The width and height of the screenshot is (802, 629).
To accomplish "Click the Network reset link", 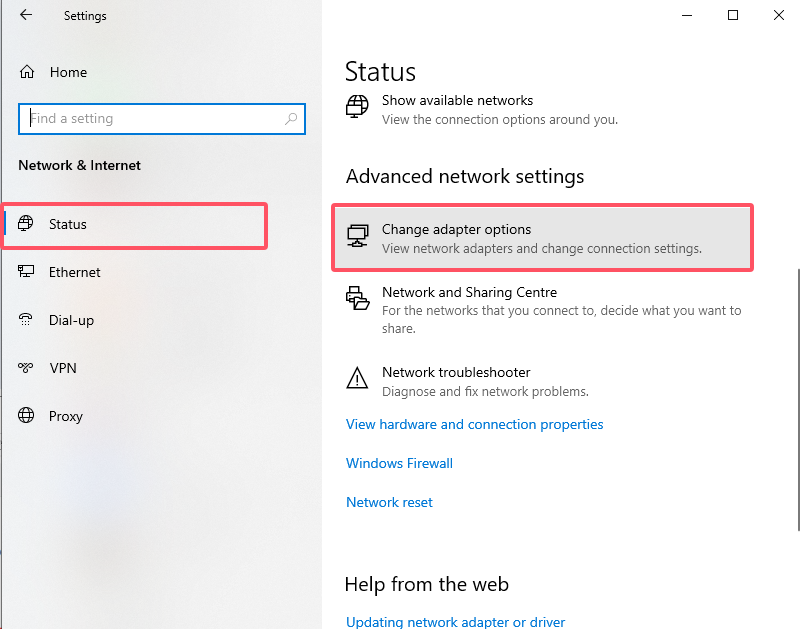I will [x=389, y=502].
